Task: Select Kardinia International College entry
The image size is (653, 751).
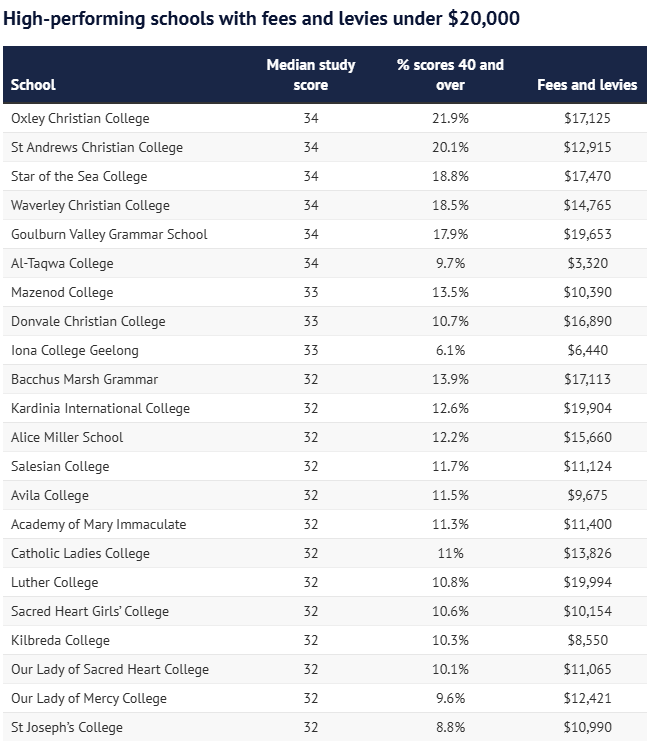Action: click(100, 409)
